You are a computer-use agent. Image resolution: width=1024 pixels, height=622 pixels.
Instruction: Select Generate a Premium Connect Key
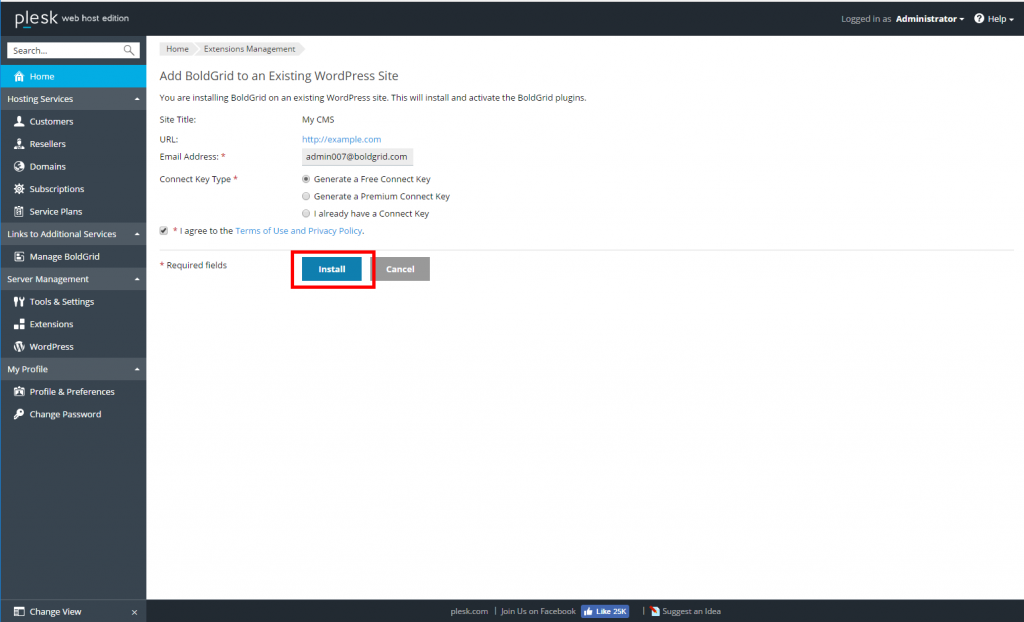306,196
